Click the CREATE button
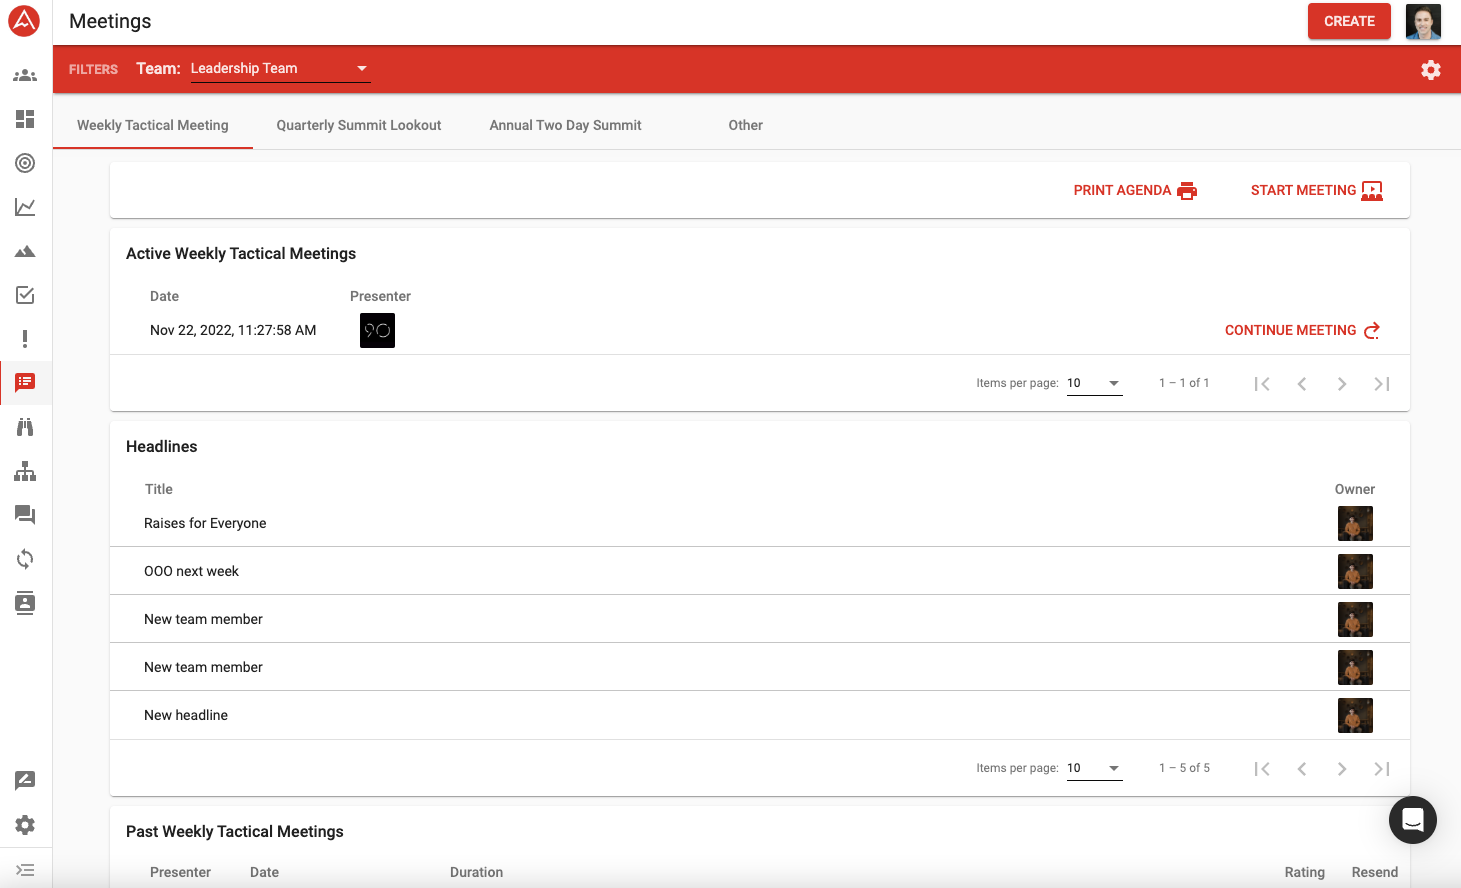The height and width of the screenshot is (888, 1461). coord(1348,21)
